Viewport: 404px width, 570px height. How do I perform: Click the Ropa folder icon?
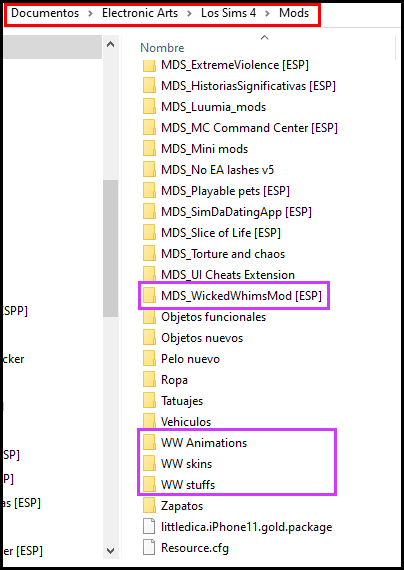tap(149, 380)
